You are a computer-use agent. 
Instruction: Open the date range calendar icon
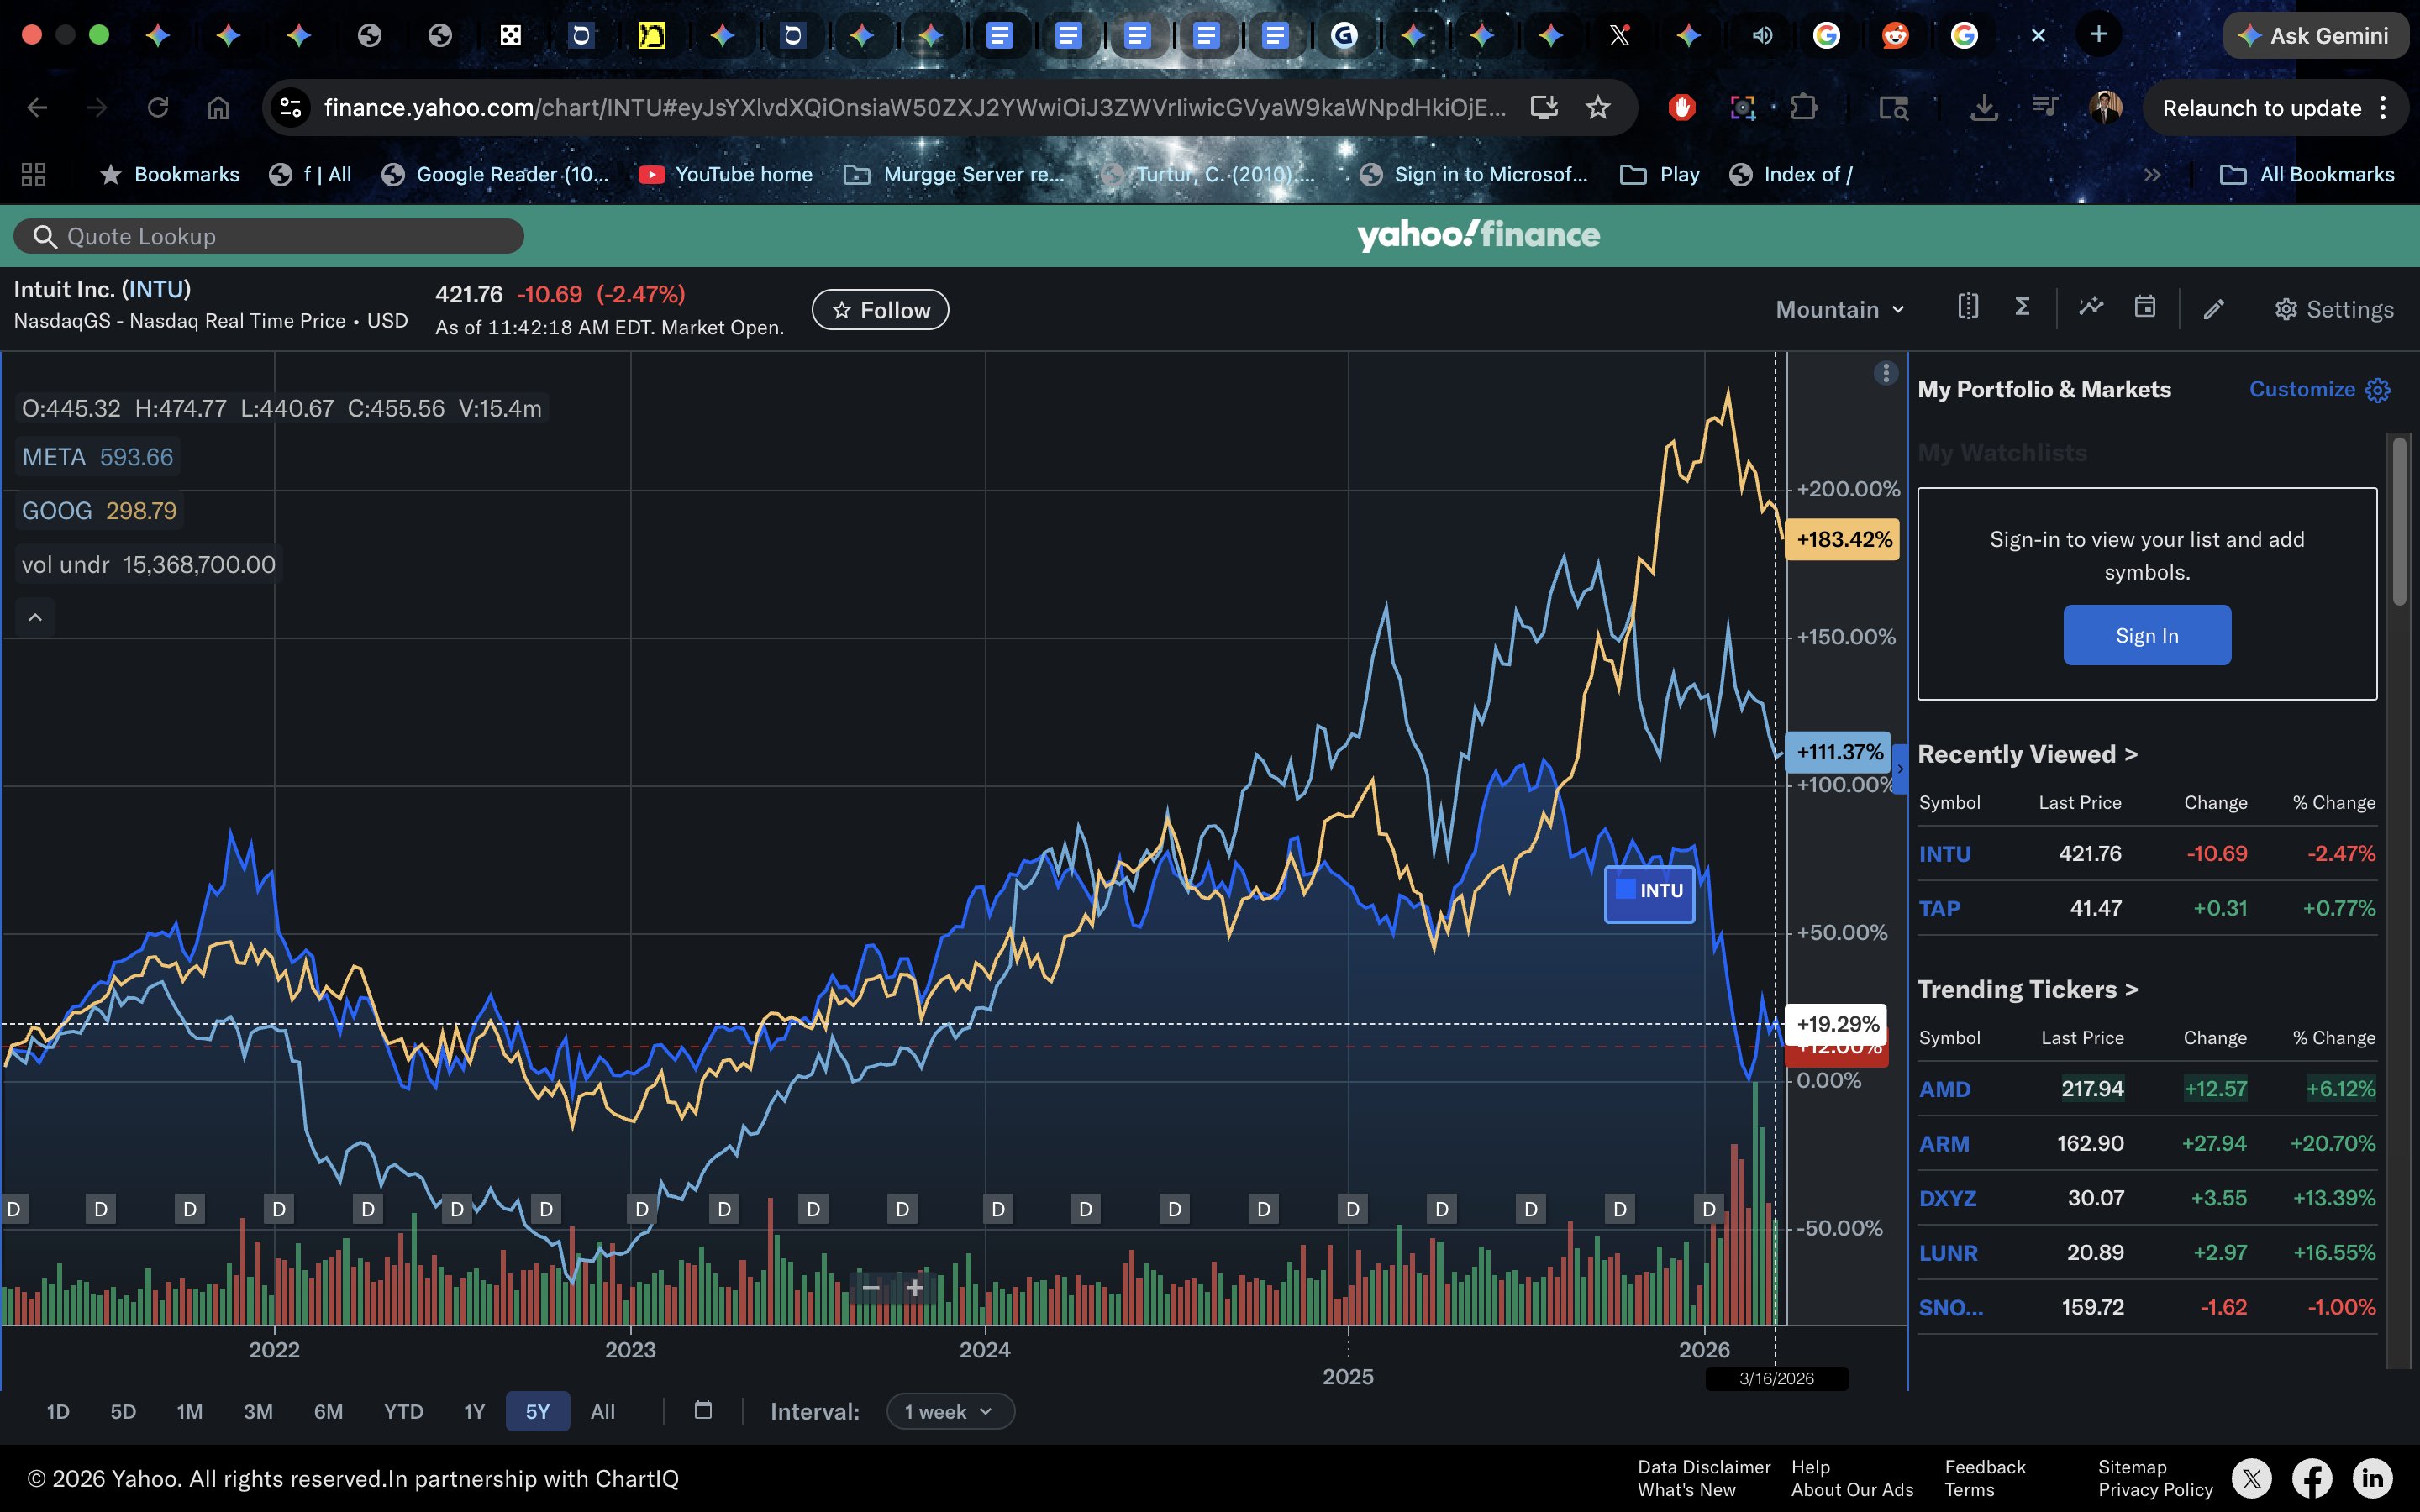point(703,1410)
